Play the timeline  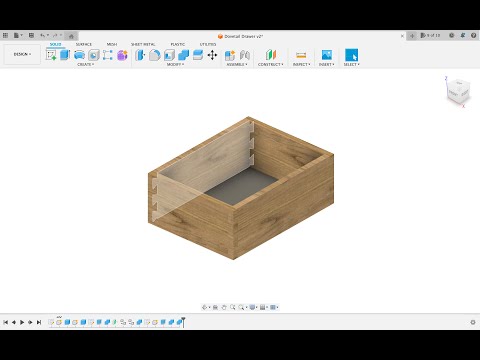22,322
